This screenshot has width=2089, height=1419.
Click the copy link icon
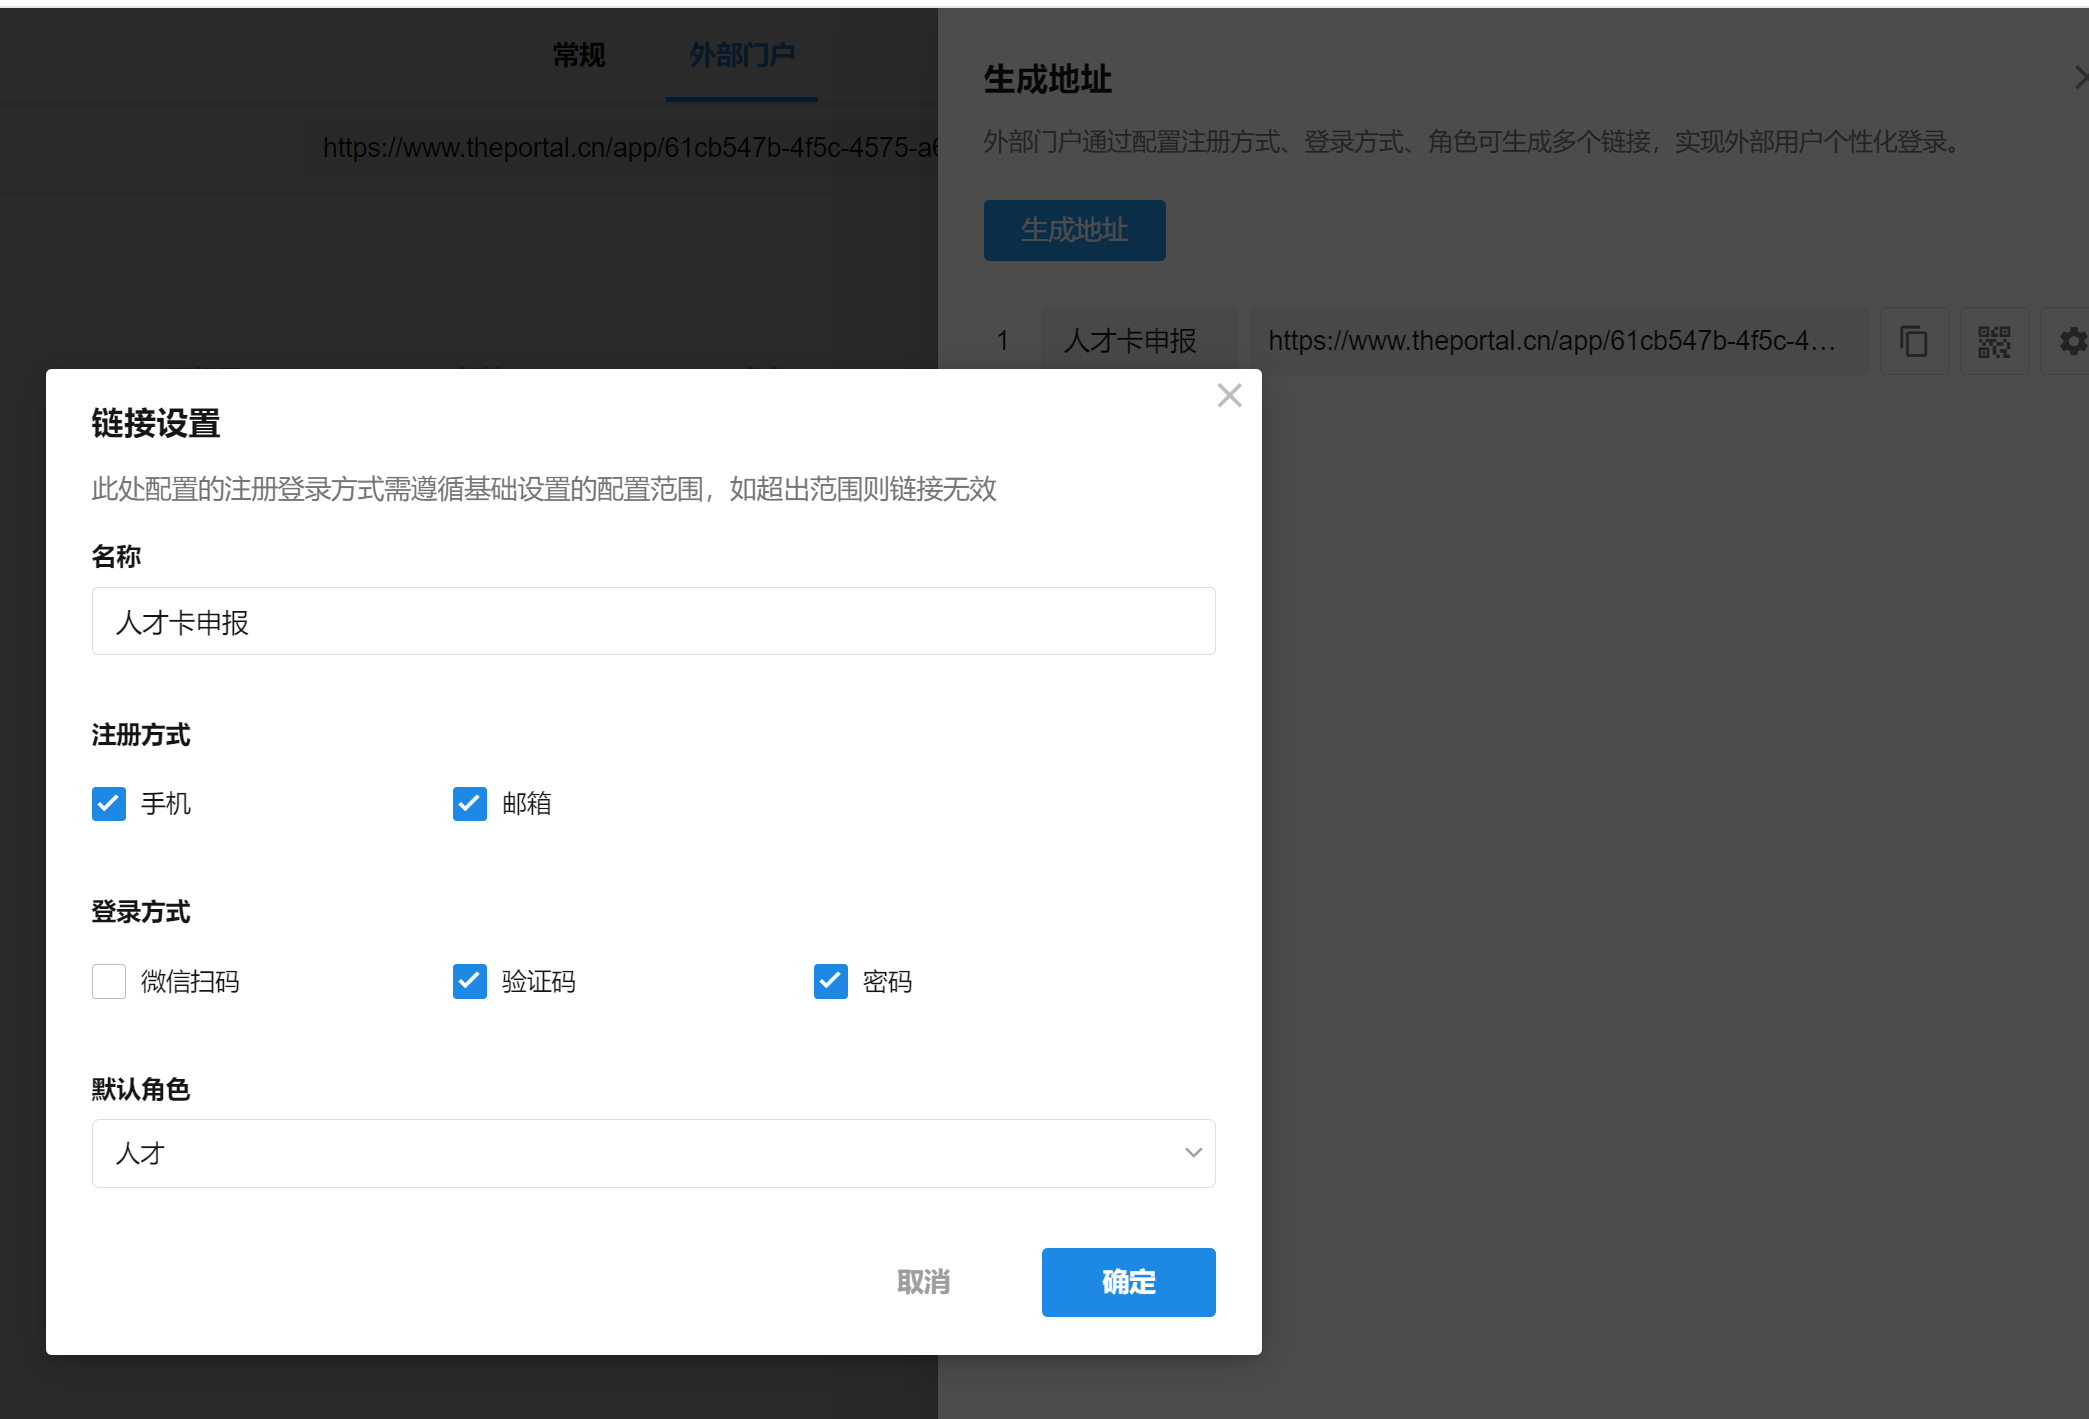(1913, 341)
